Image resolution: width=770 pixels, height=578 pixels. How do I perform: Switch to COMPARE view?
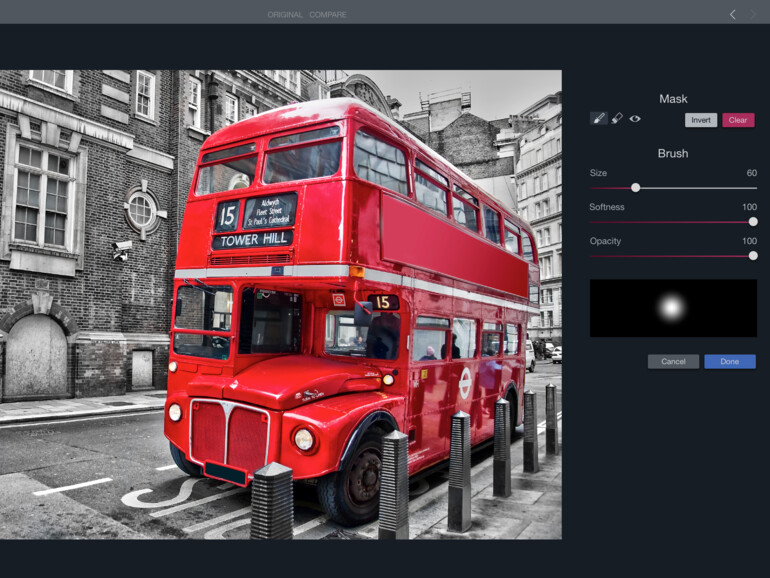(x=328, y=15)
